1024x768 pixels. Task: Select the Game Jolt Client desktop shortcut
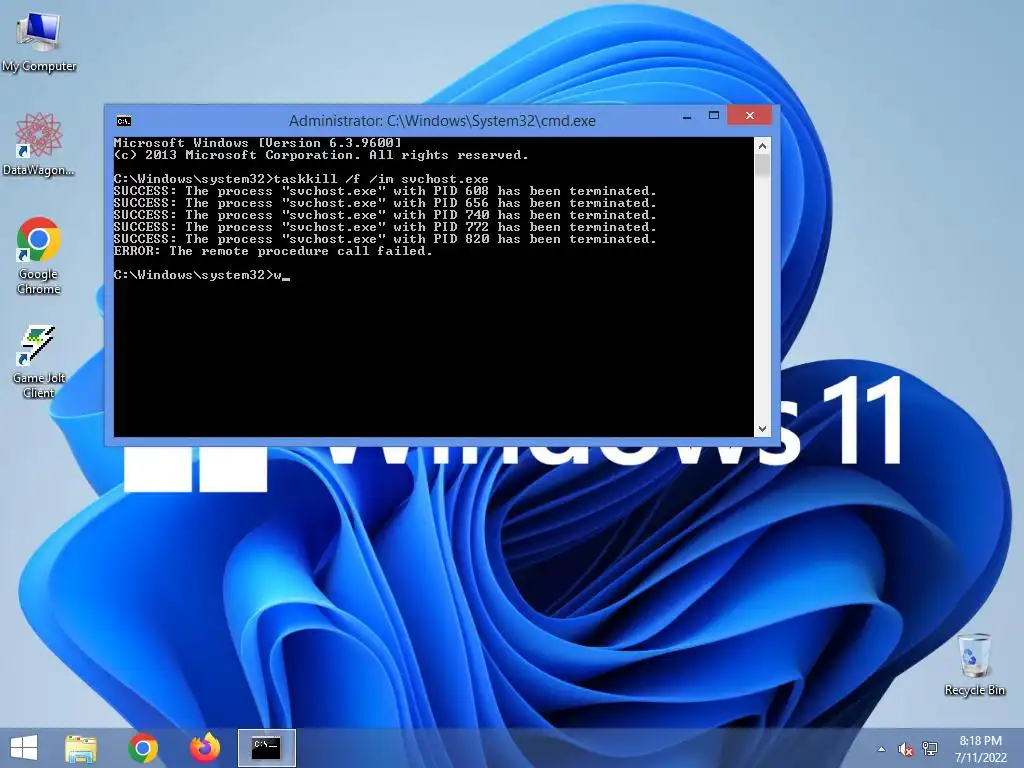(x=39, y=361)
